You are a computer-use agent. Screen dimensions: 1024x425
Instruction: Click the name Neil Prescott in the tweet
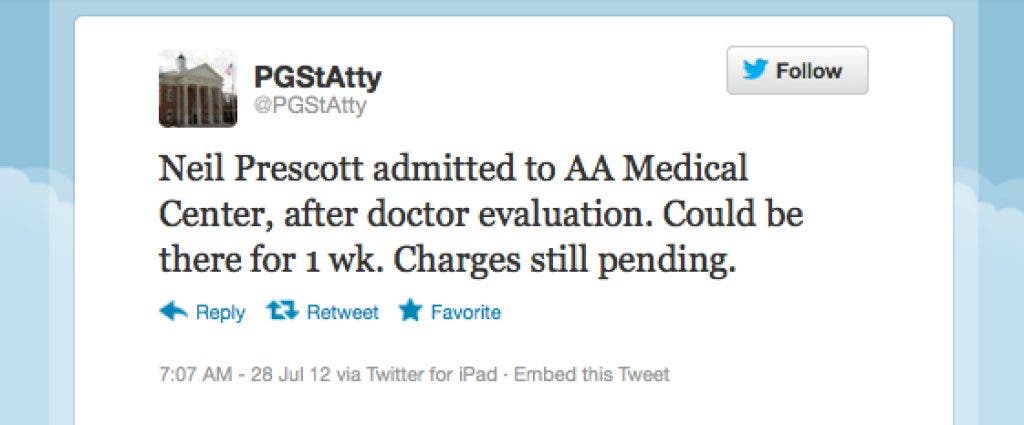click(263, 170)
